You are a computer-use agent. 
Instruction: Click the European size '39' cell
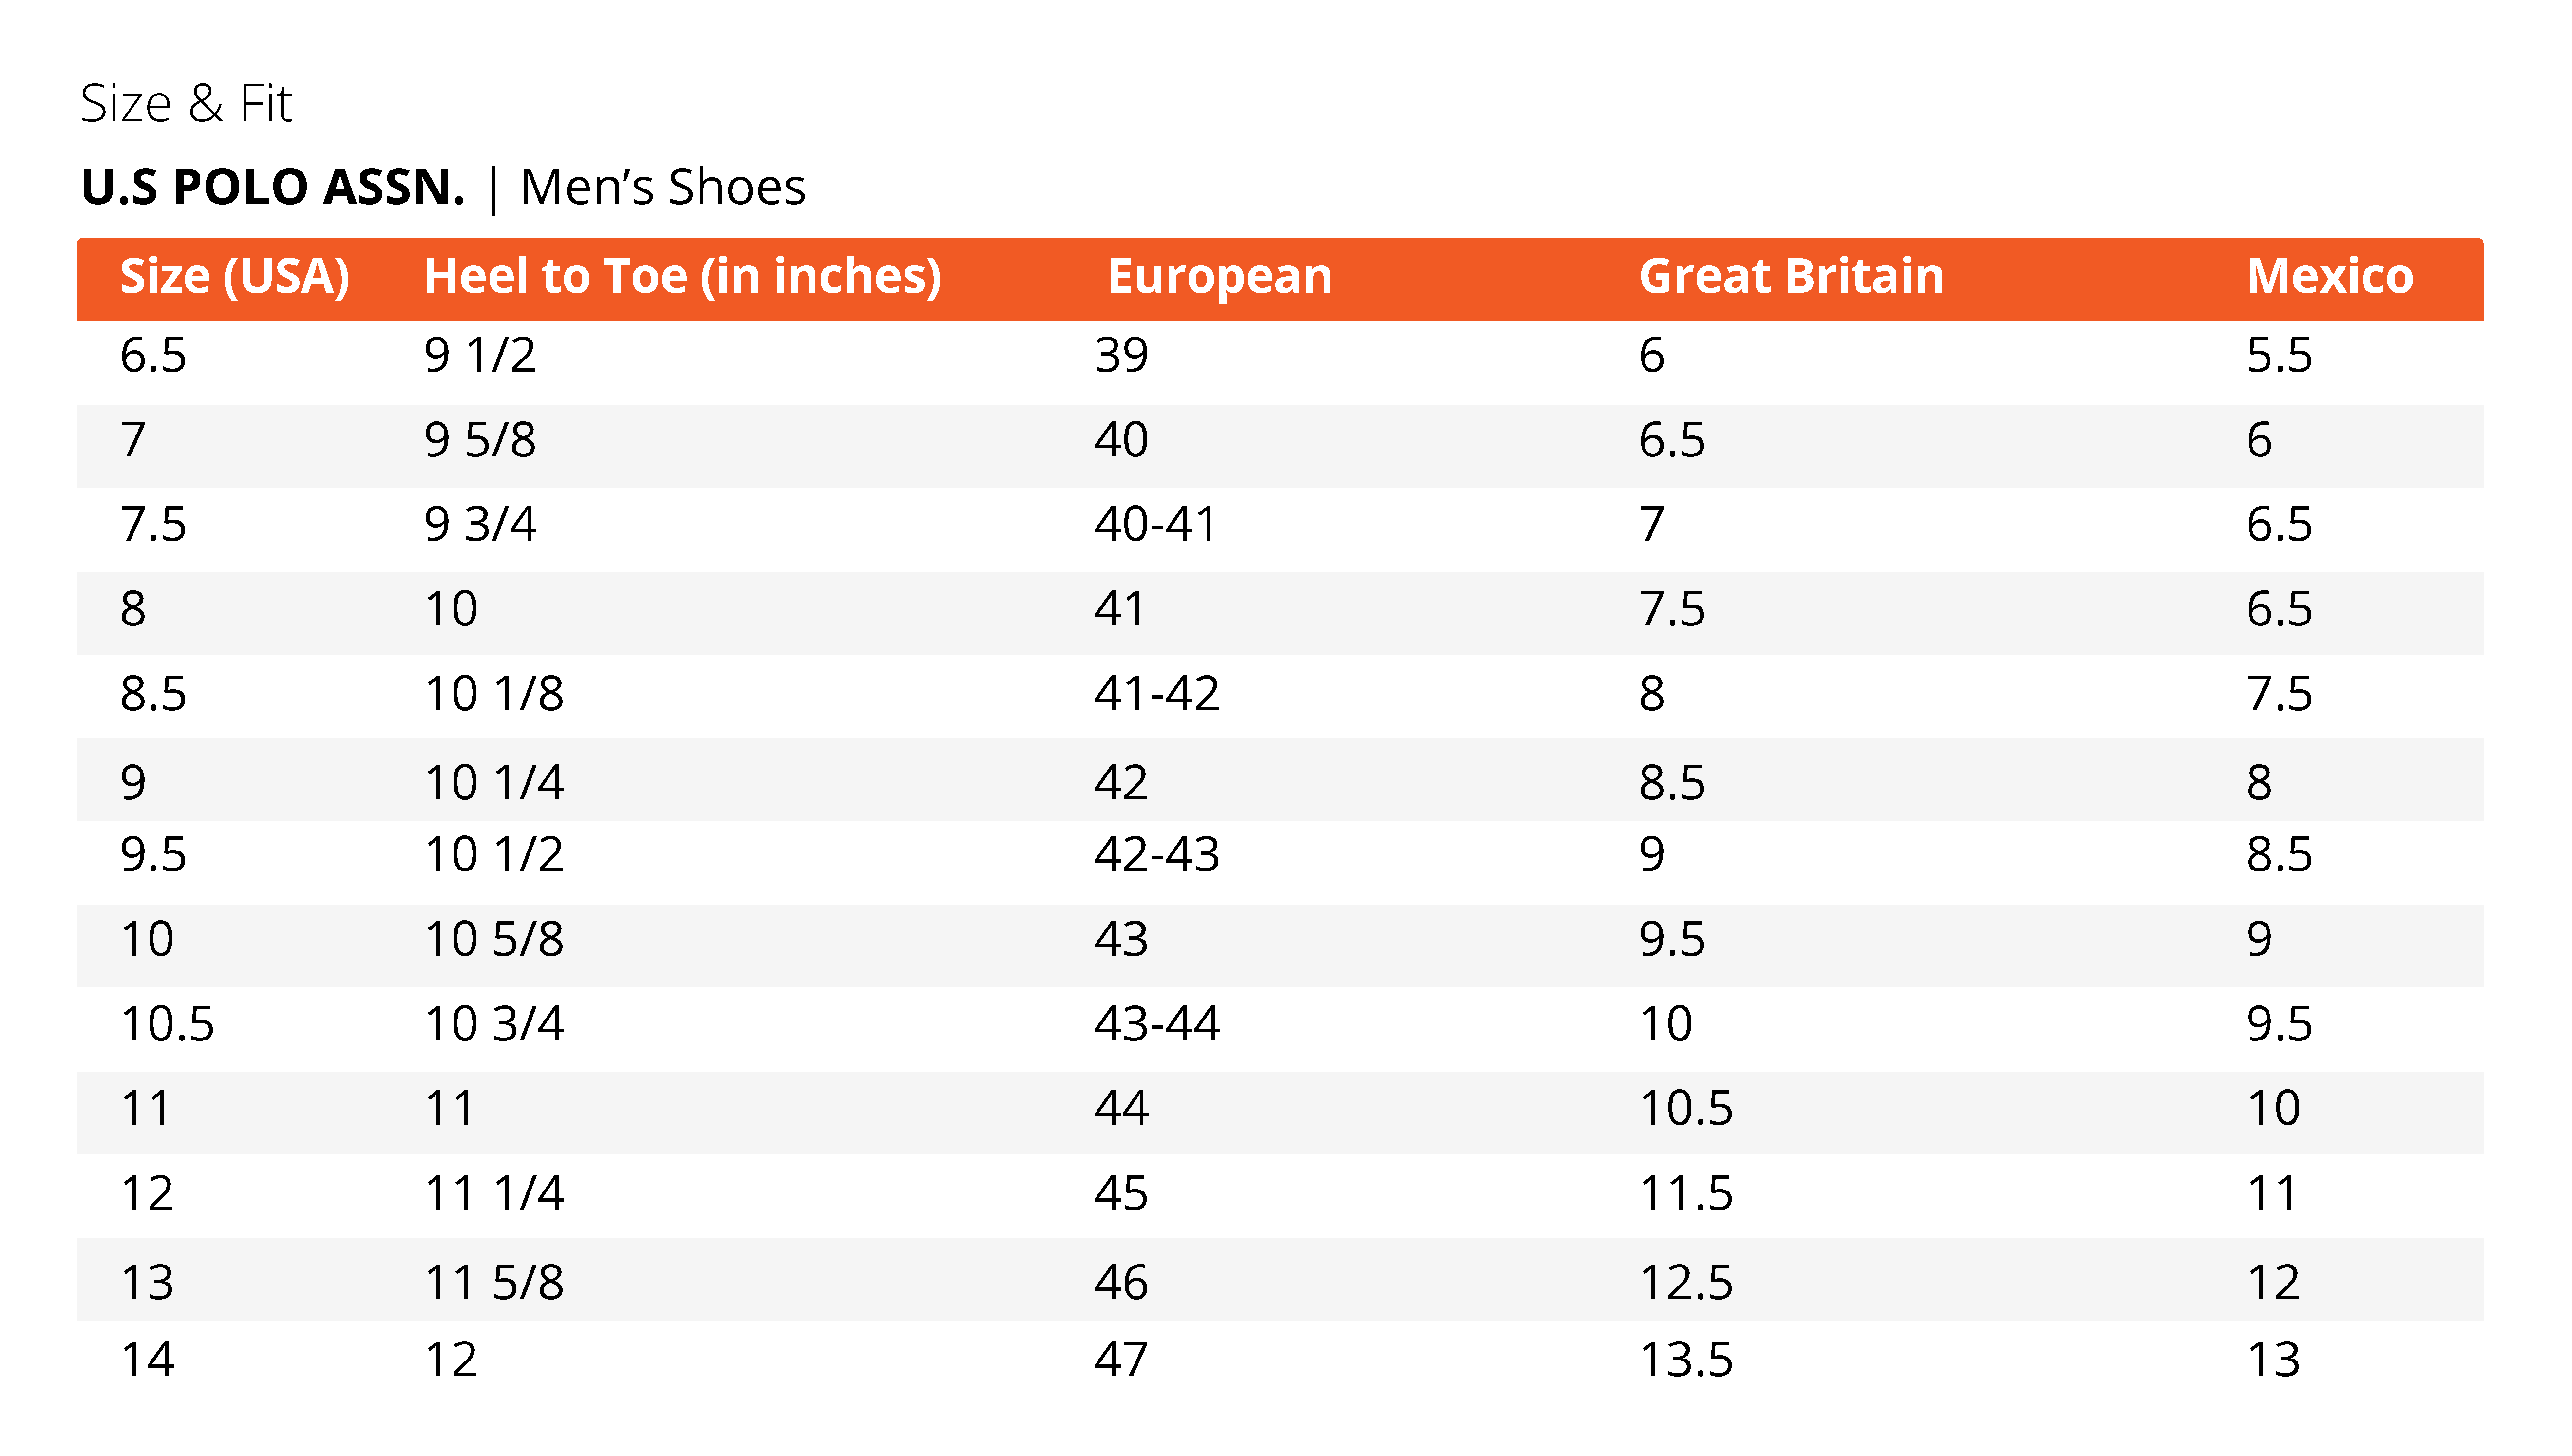click(1121, 356)
